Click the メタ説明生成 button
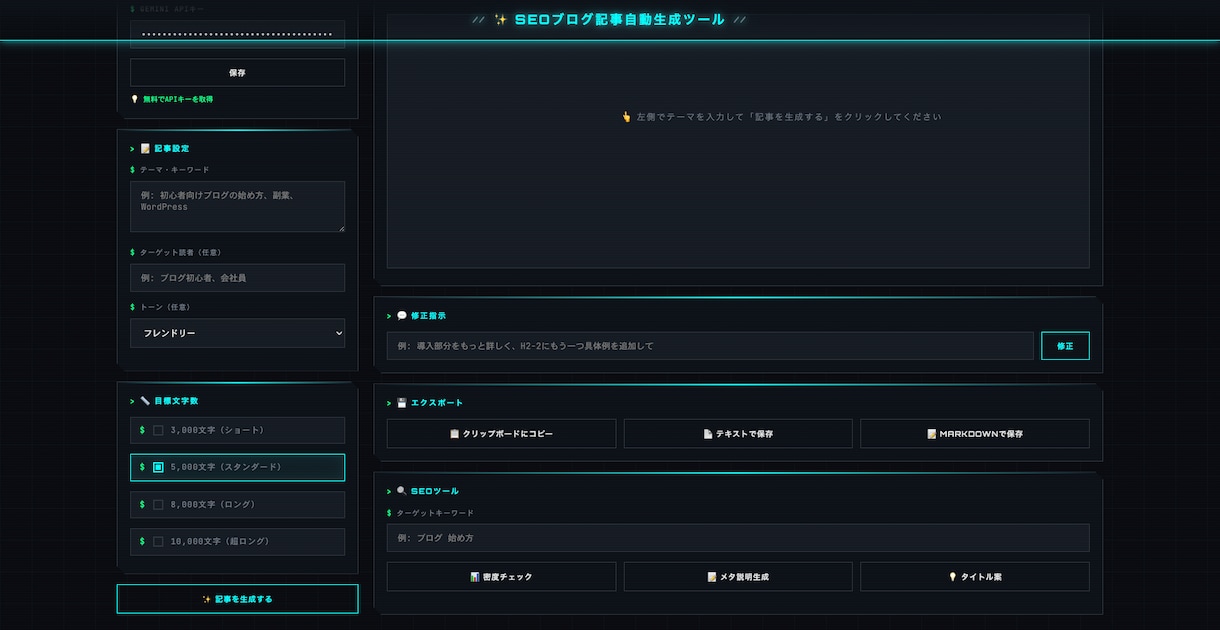1220x630 pixels. pyautogui.click(x=738, y=577)
